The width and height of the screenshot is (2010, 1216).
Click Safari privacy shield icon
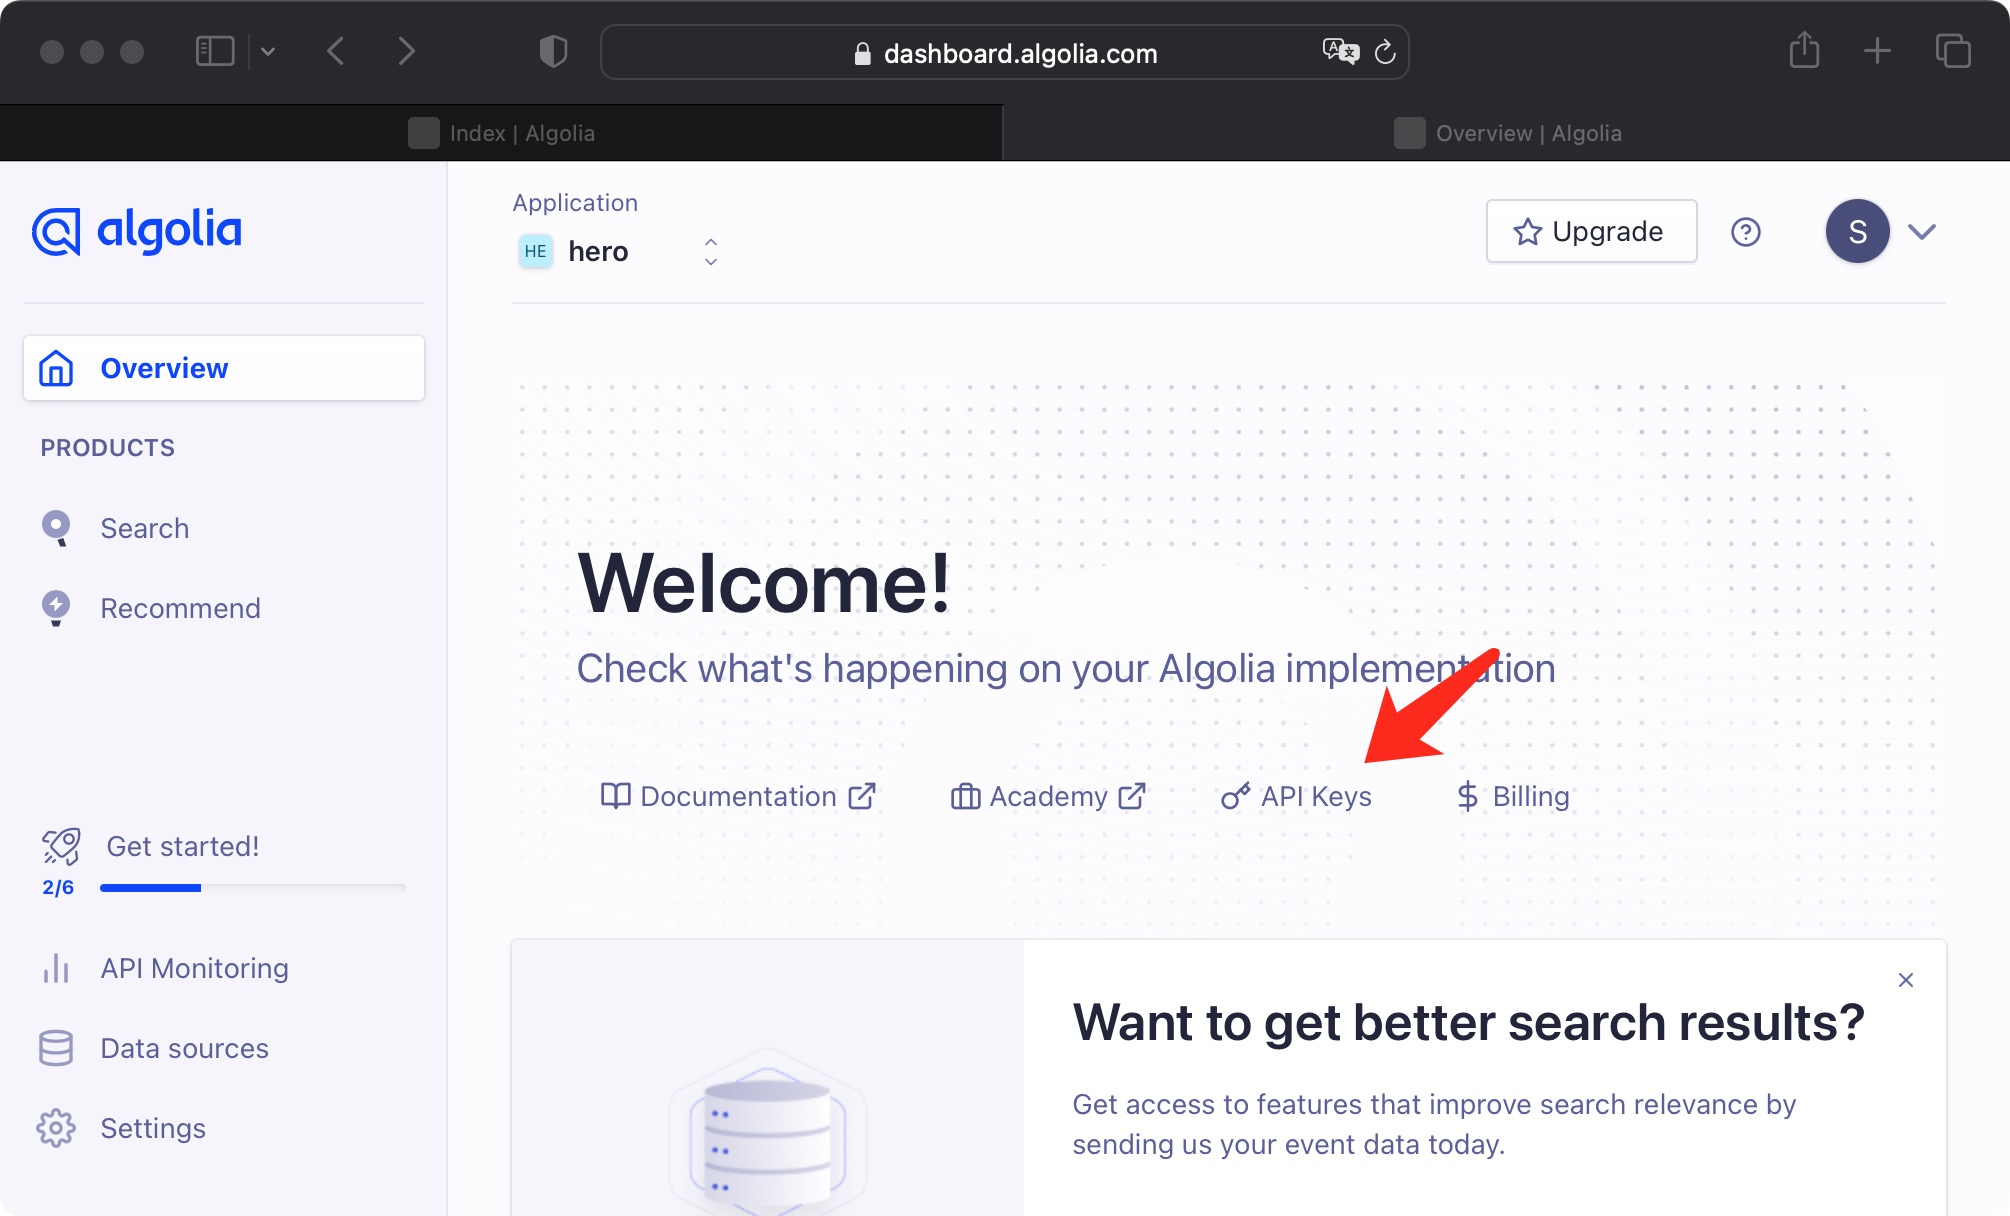[553, 51]
